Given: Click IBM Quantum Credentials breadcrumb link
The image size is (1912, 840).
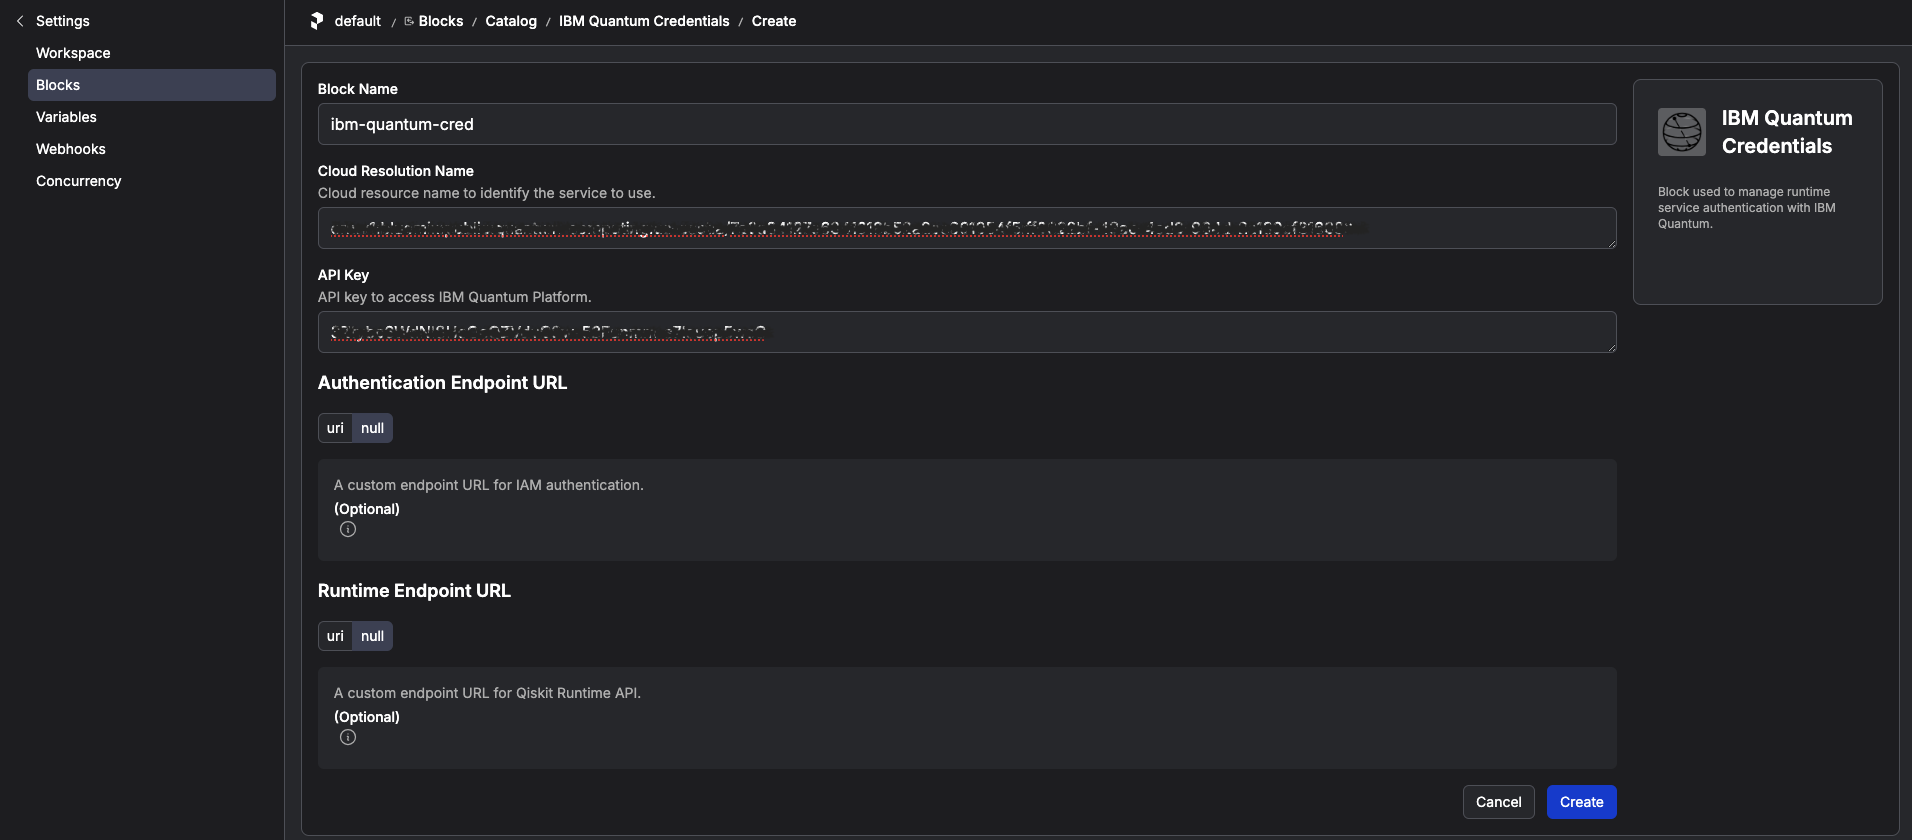Looking at the screenshot, I should tap(644, 21).
